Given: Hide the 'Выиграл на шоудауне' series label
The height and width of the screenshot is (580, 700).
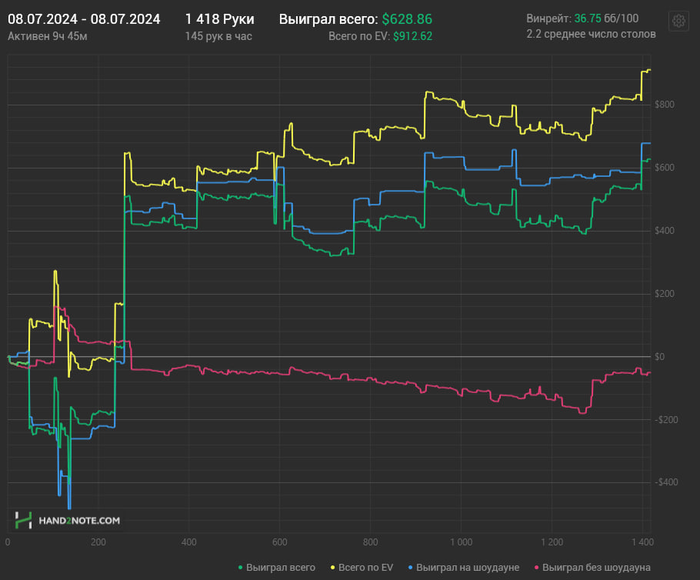Looking at the screenshot, I should (467, 567).
